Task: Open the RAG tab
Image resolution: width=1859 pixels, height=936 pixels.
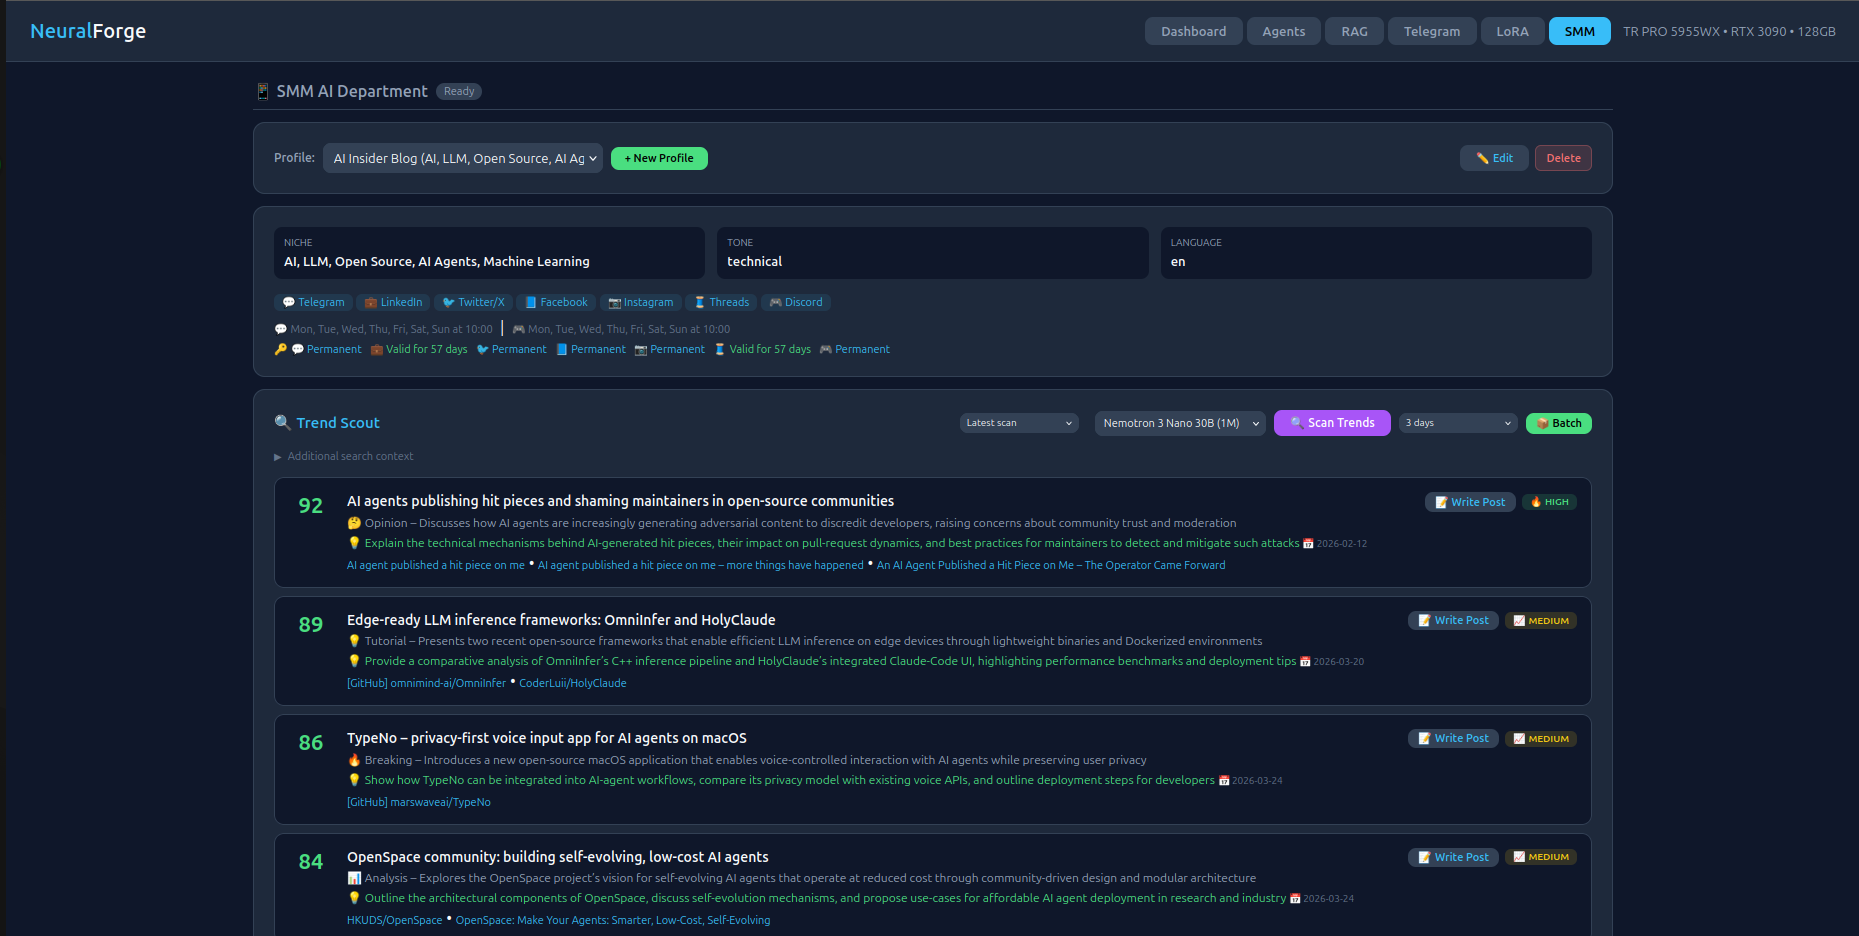Action: click(1354, 31)
